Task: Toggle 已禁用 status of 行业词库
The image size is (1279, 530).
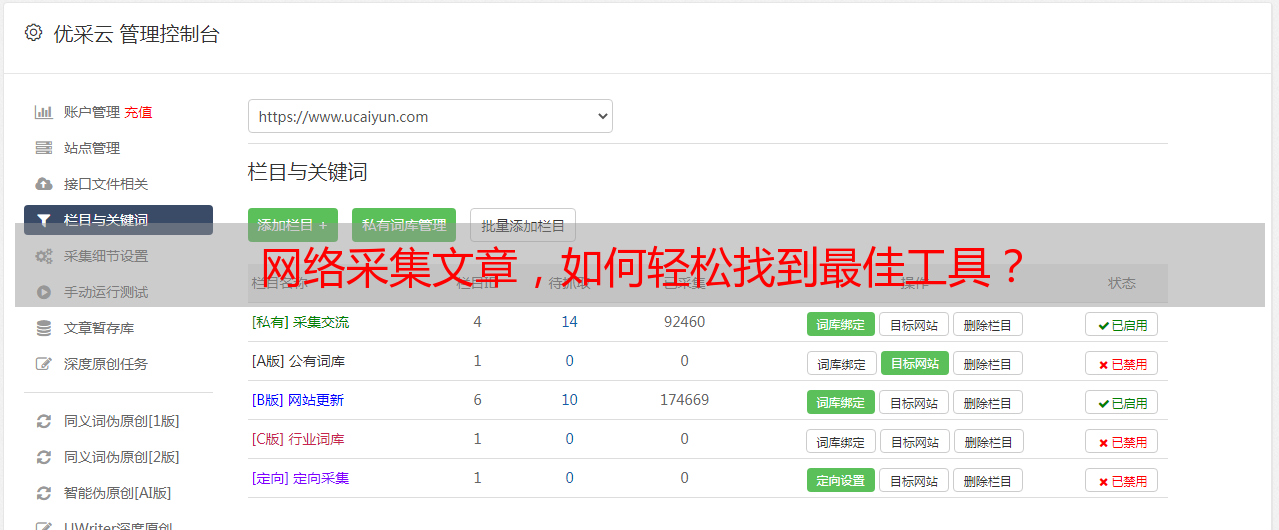Action: point(1122,441)
